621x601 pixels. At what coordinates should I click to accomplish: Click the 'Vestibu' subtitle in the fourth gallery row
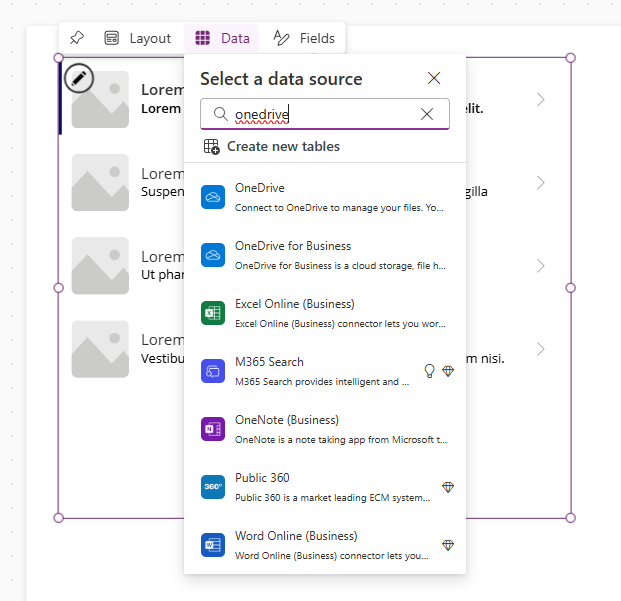click(x=162, y=358)
